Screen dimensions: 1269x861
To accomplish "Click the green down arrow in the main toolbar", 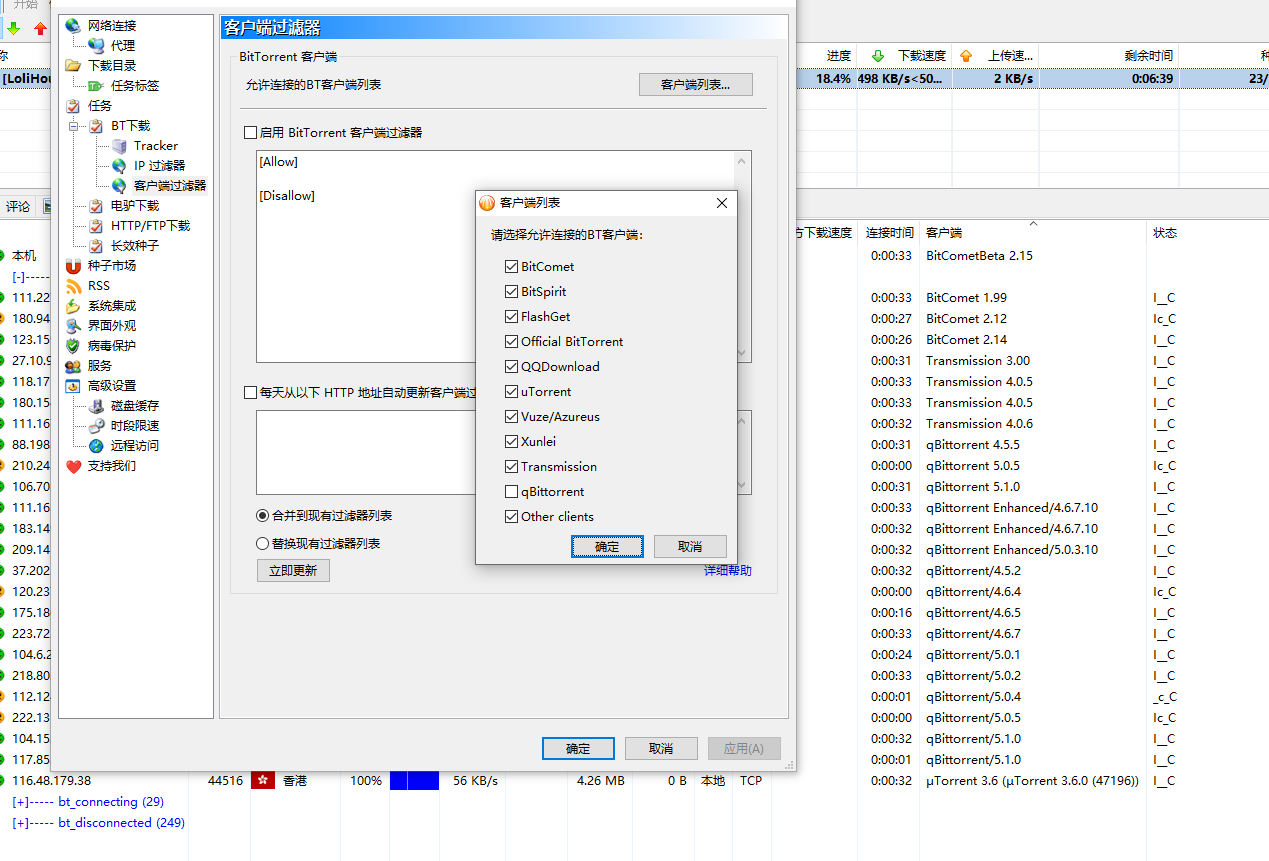I will pyautogui.click(x=14, y=28).
